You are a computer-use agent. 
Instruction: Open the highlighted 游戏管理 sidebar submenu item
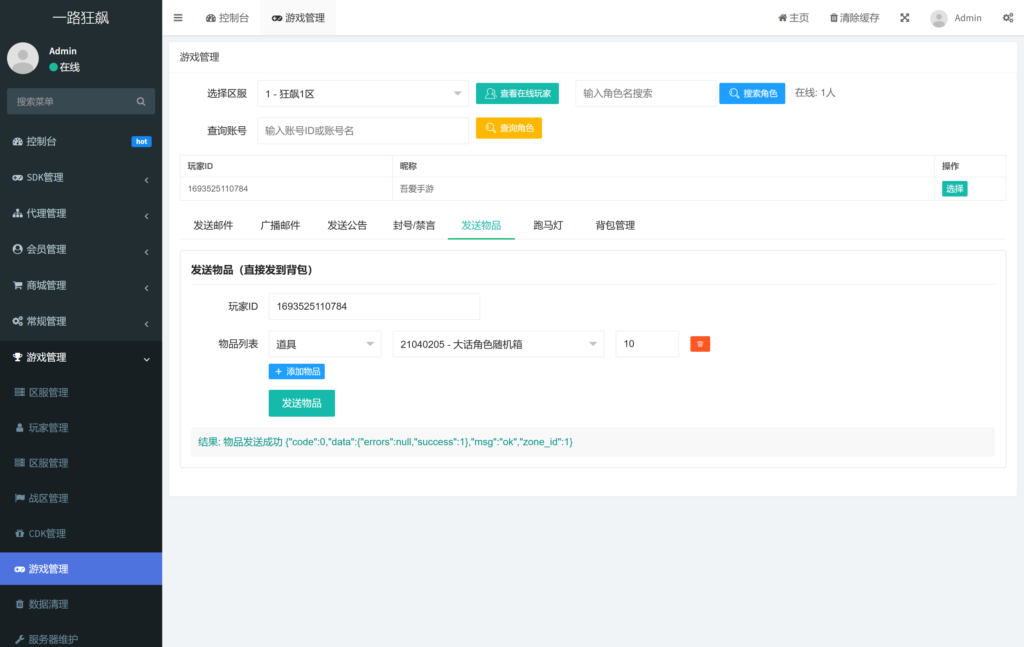(81, 569)
